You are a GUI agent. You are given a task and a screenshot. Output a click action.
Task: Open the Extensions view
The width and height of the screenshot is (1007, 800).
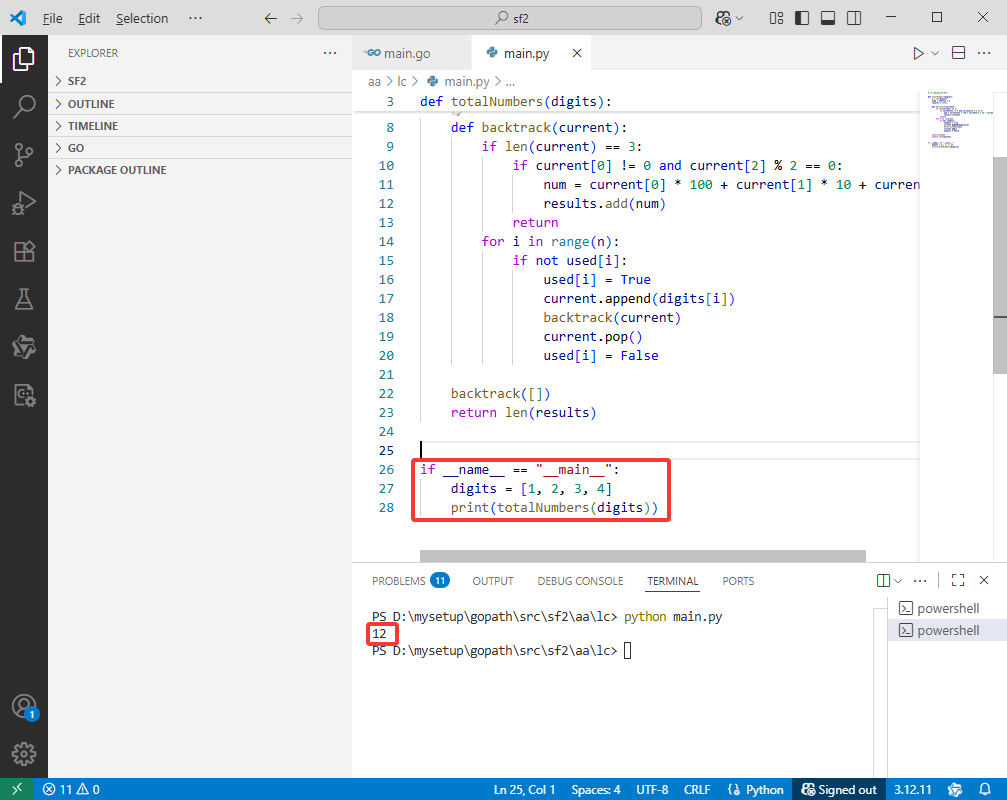24,251
